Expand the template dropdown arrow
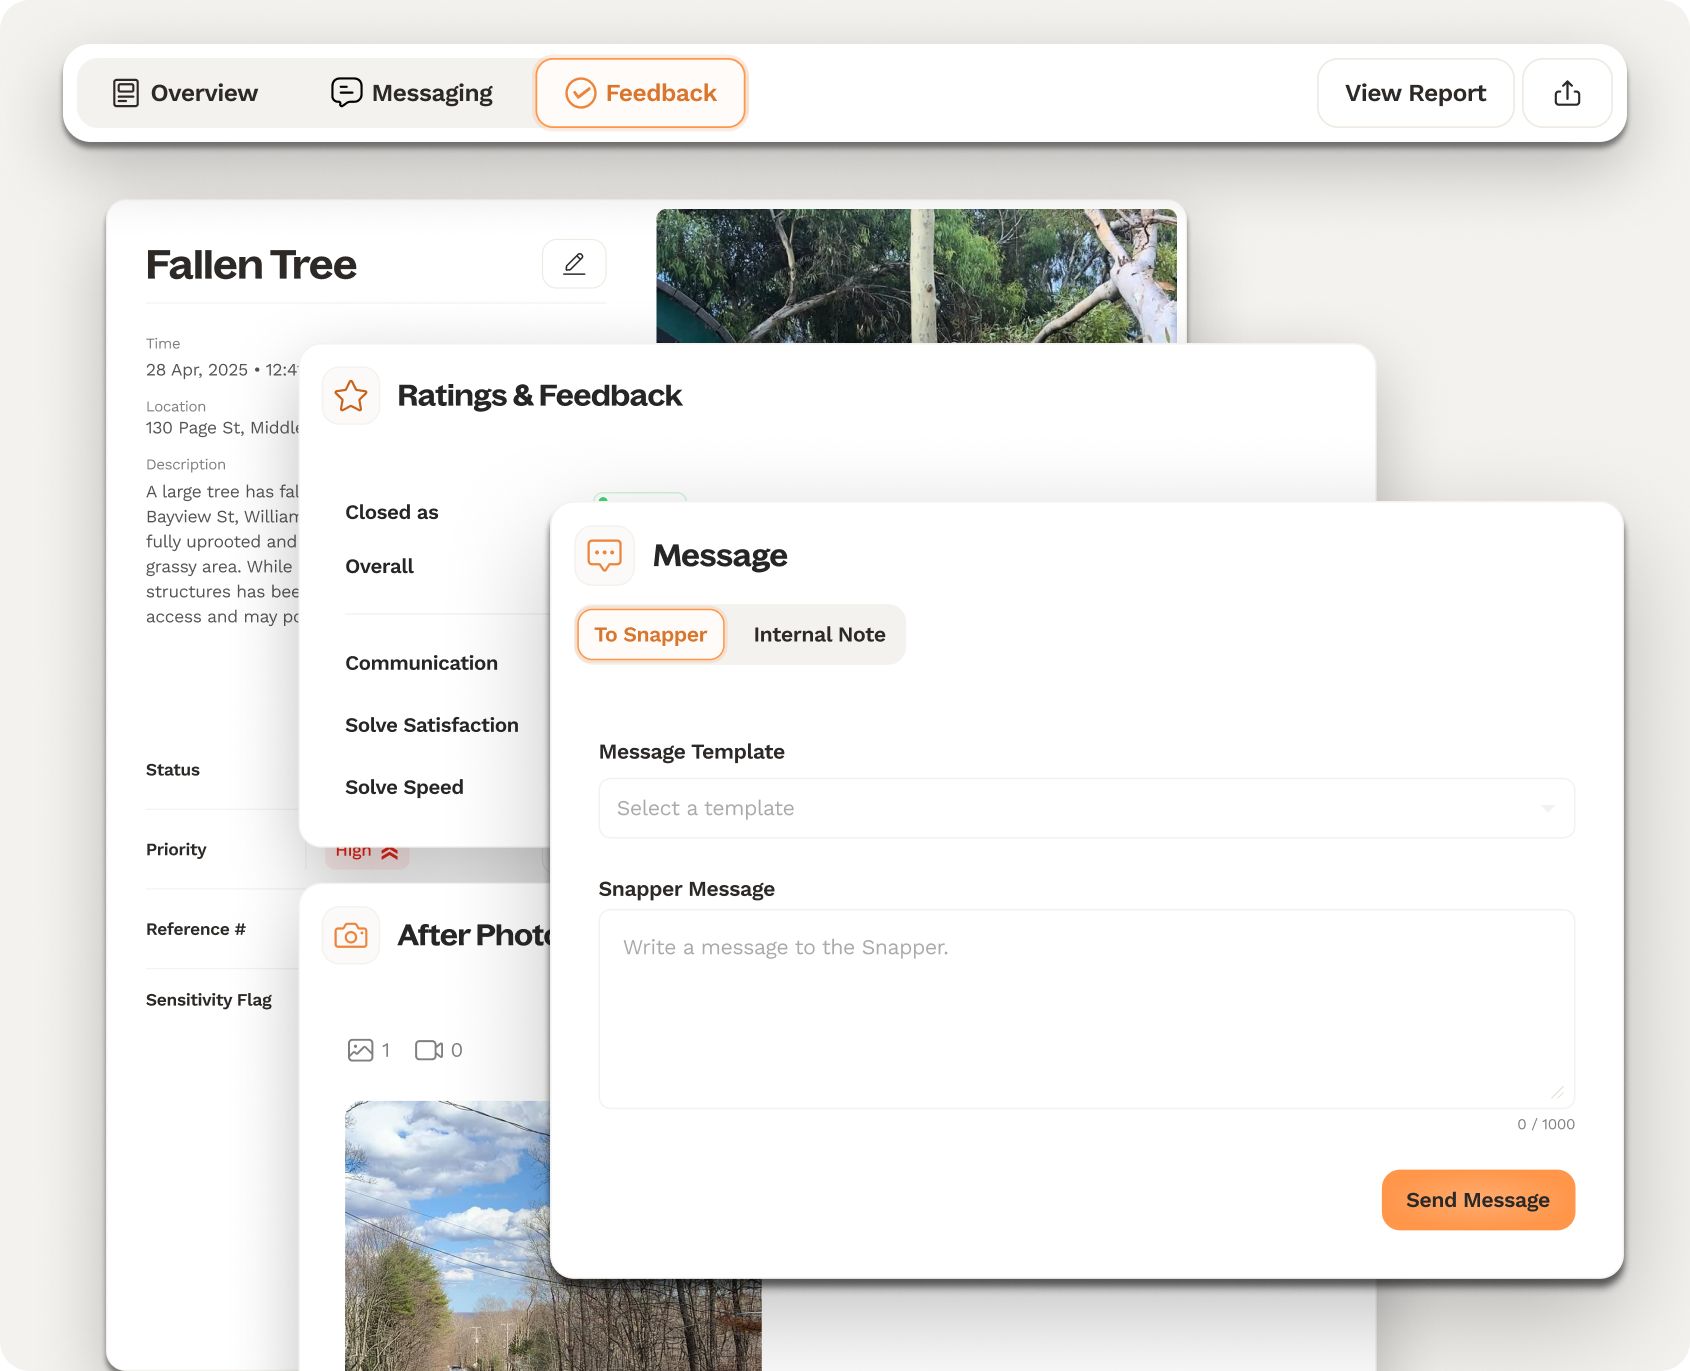The height and width of the screenshot is (1371, 1690). (x=1547, y=808)
